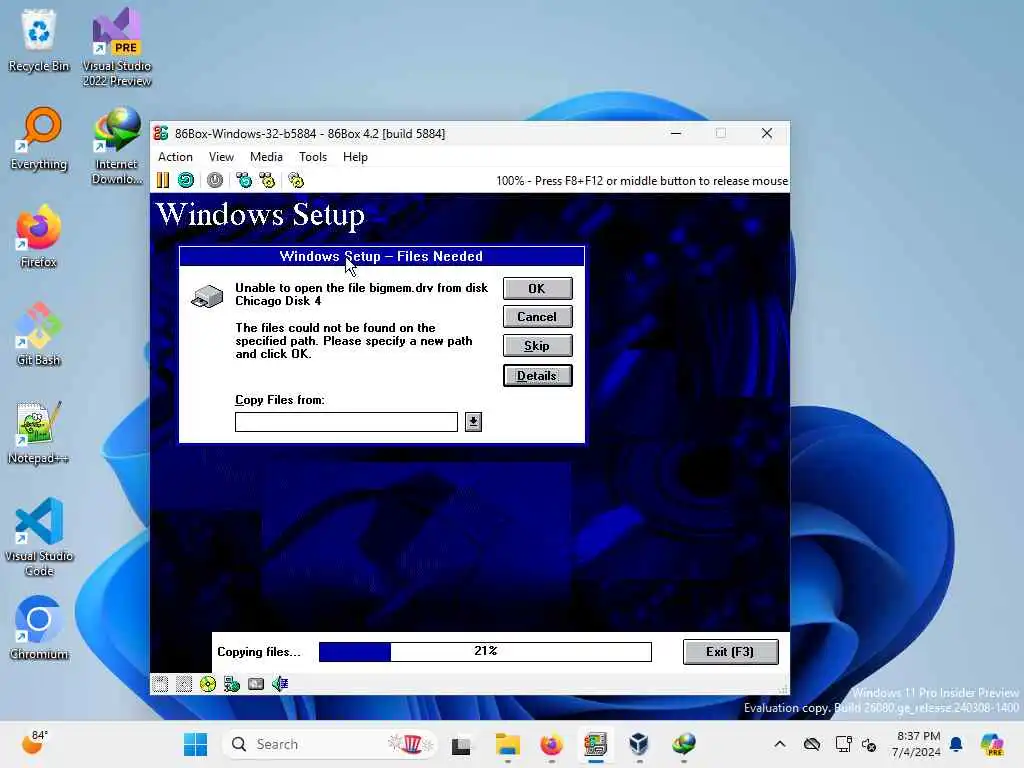
Task: Click first floppy drive status icon
Action: pyautogui.click(x=160, y=684)
